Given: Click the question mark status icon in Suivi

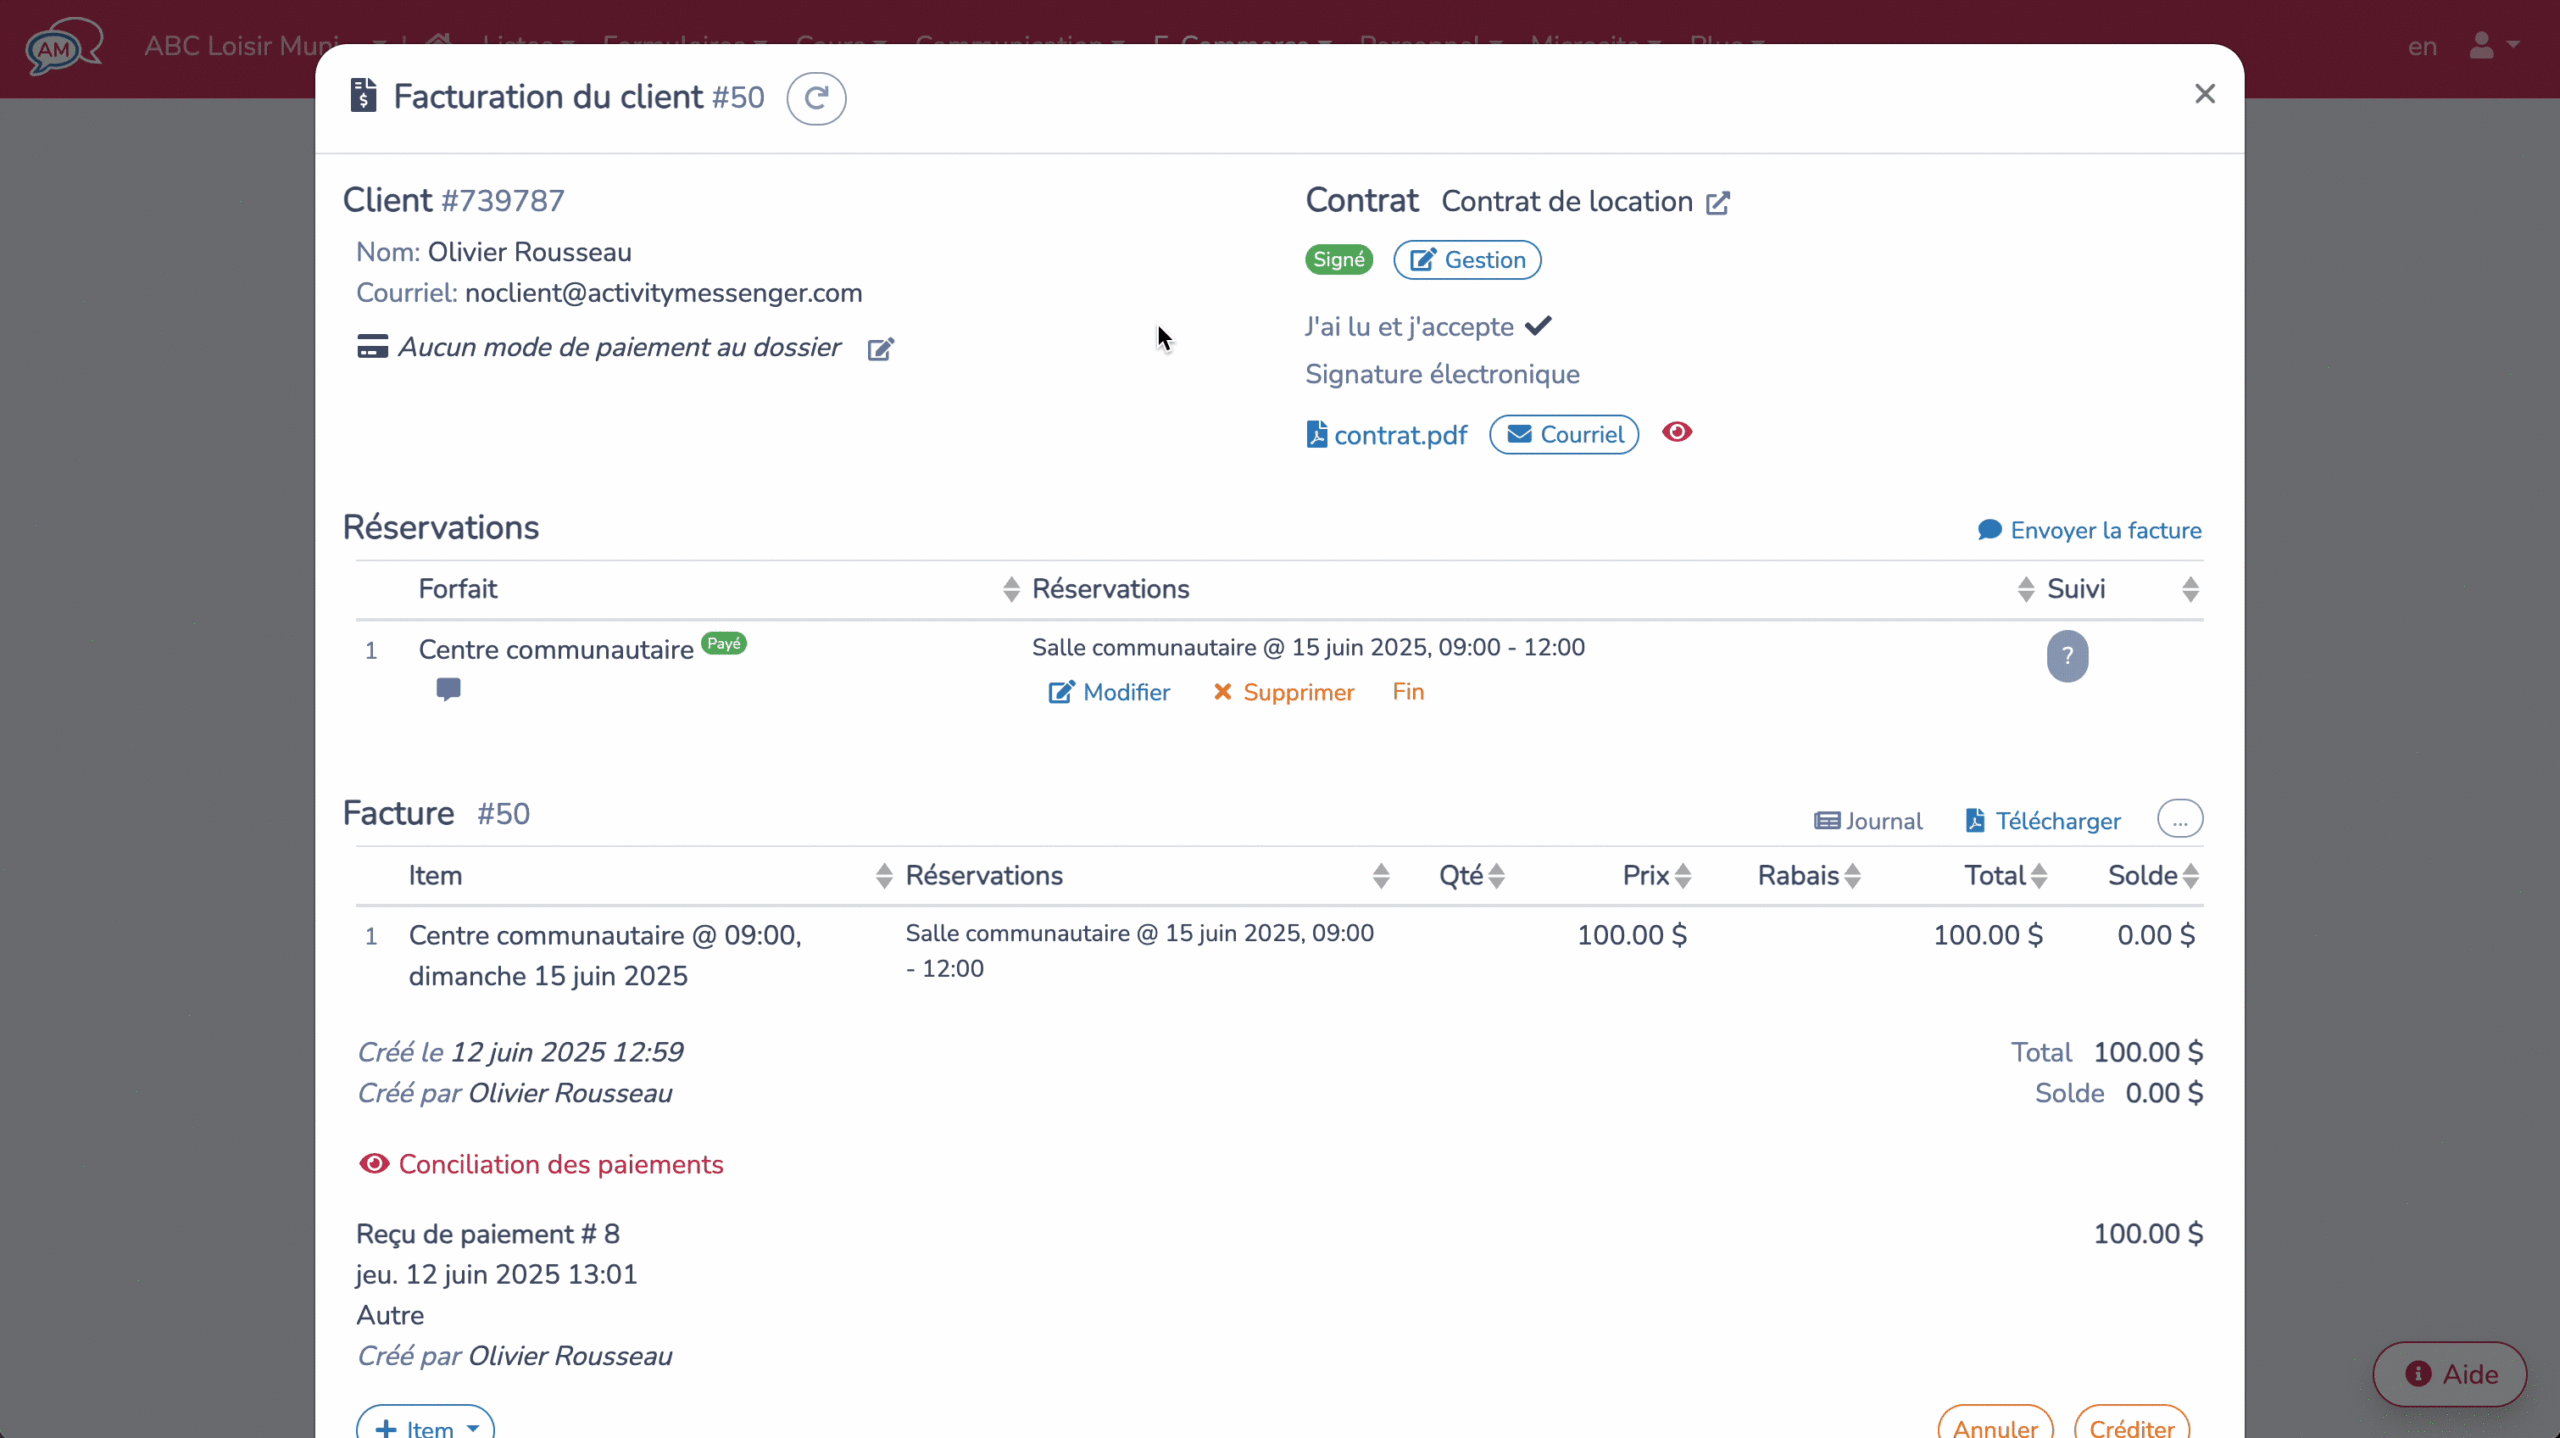Looking at the screenshot, I should point(2066,657).
